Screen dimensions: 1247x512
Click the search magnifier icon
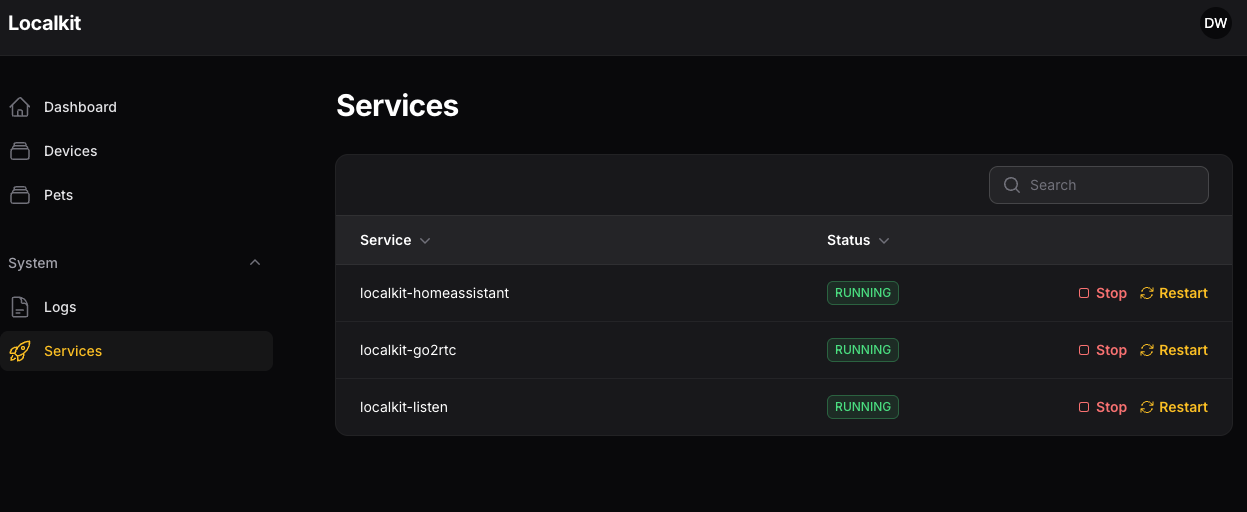point(1011,185)
